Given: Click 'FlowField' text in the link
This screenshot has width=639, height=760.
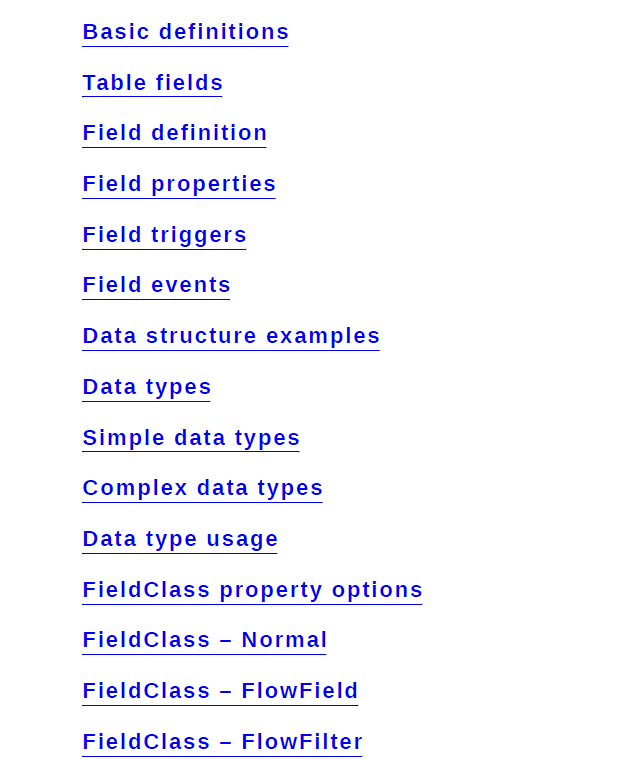Looking at the screenshot, I should (x=300, y=691).
